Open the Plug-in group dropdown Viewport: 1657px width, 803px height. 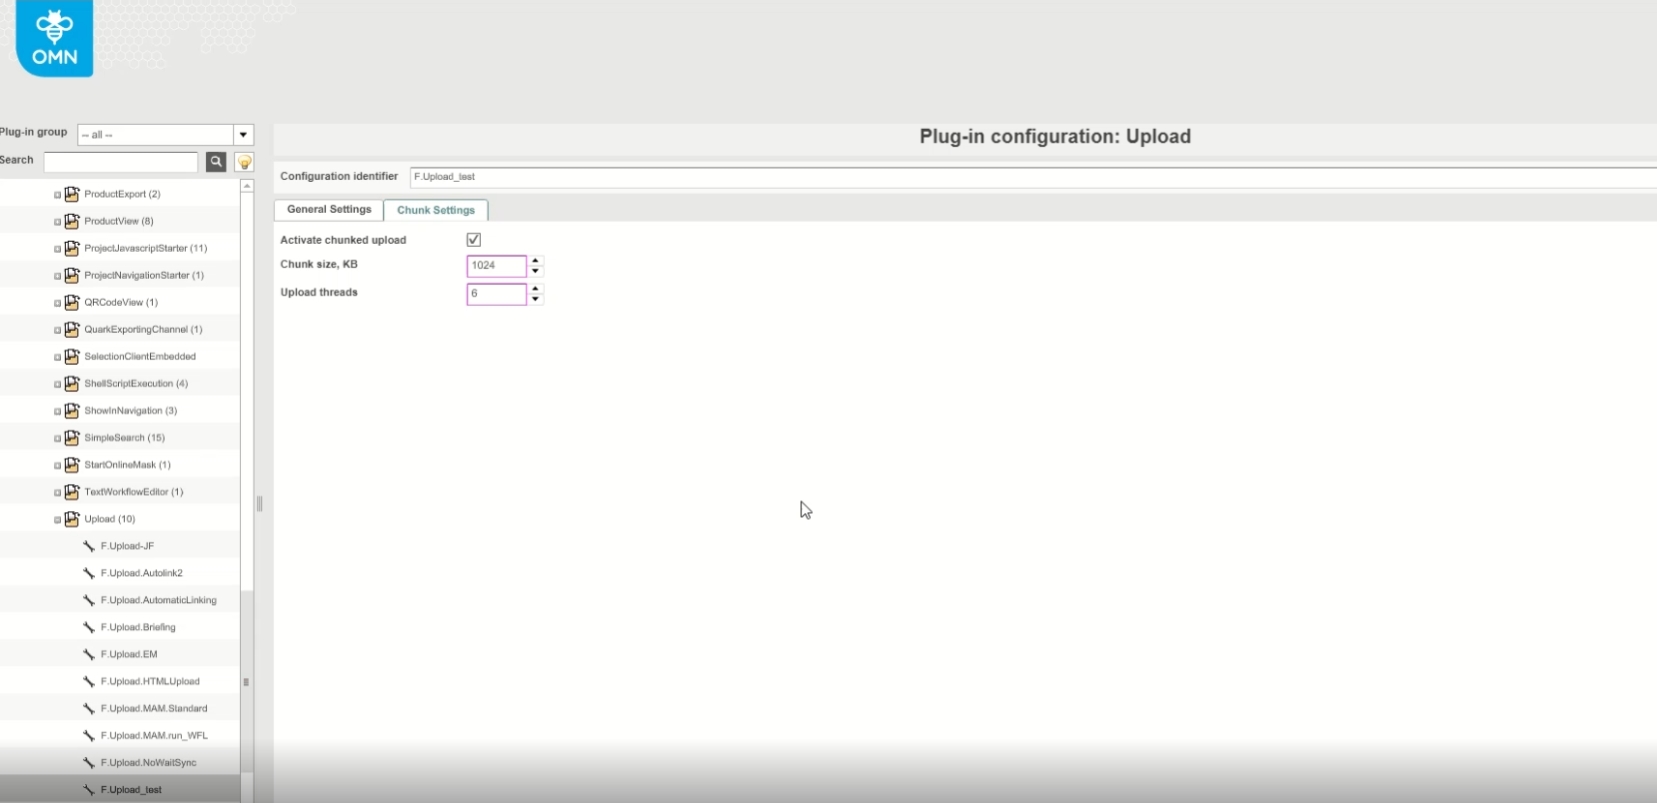coord(243,135)
